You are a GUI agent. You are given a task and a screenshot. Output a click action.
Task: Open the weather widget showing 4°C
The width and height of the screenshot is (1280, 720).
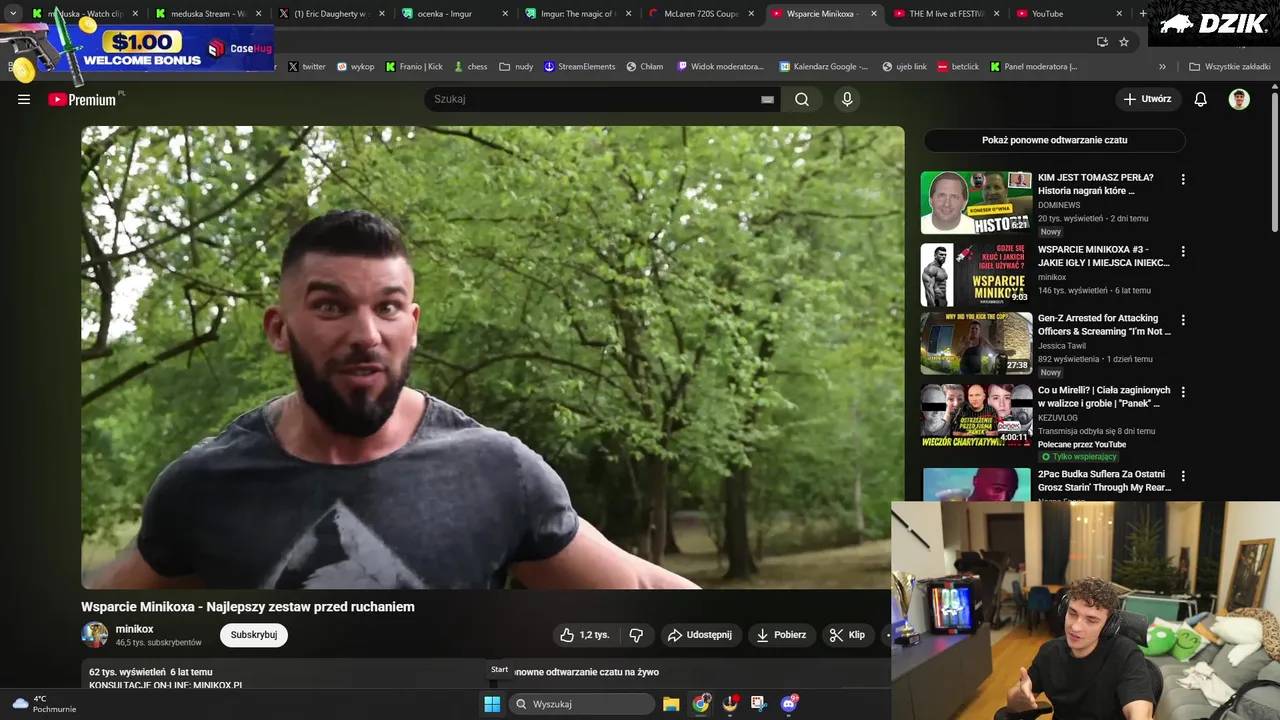click(x=44, y=704)
